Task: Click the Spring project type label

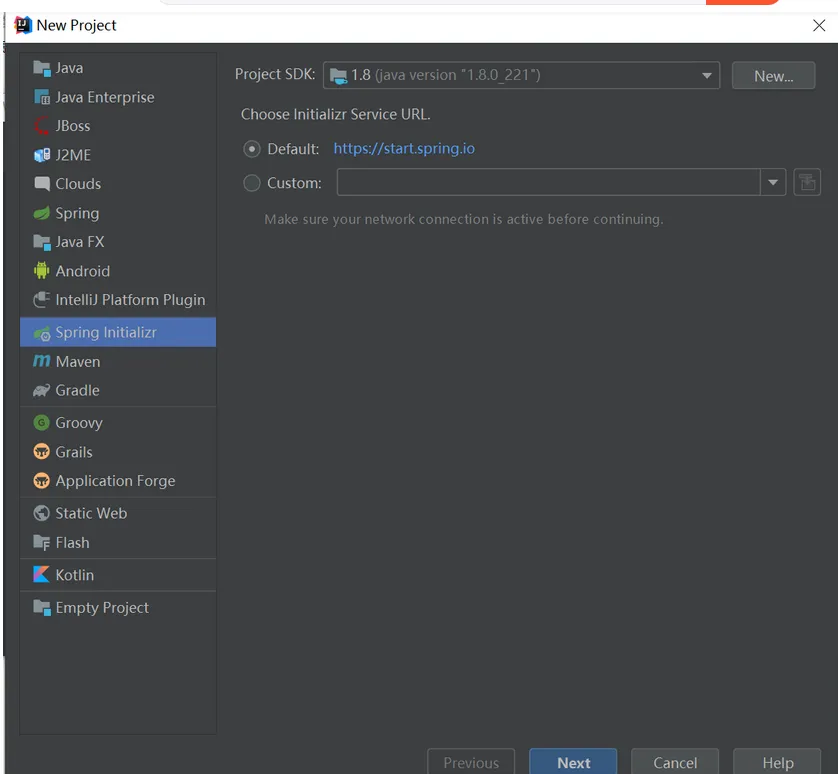Action: (77, 213)
